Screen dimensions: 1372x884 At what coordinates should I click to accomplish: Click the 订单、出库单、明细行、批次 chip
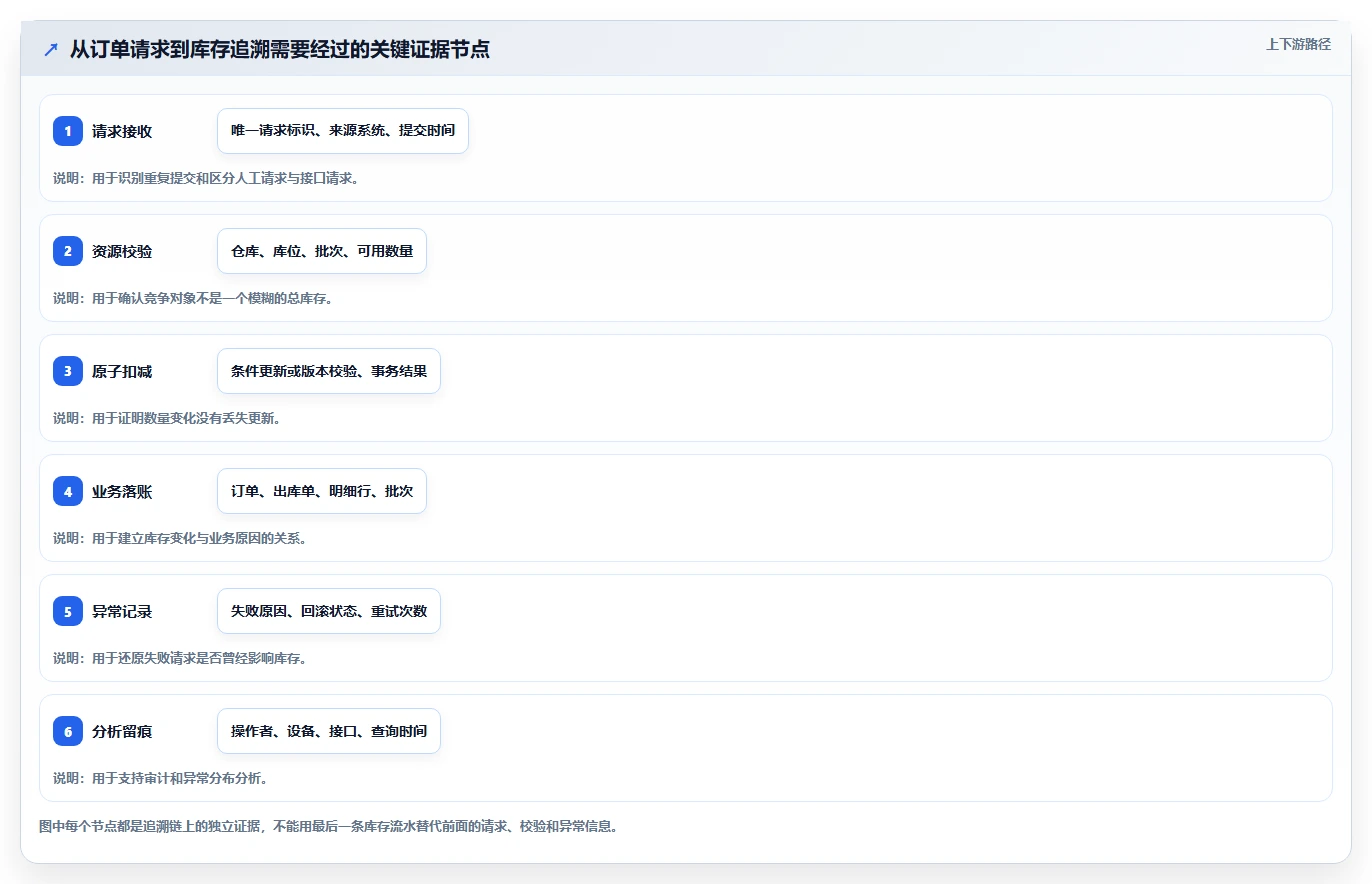pyautogui.click(x=322, y=491)
